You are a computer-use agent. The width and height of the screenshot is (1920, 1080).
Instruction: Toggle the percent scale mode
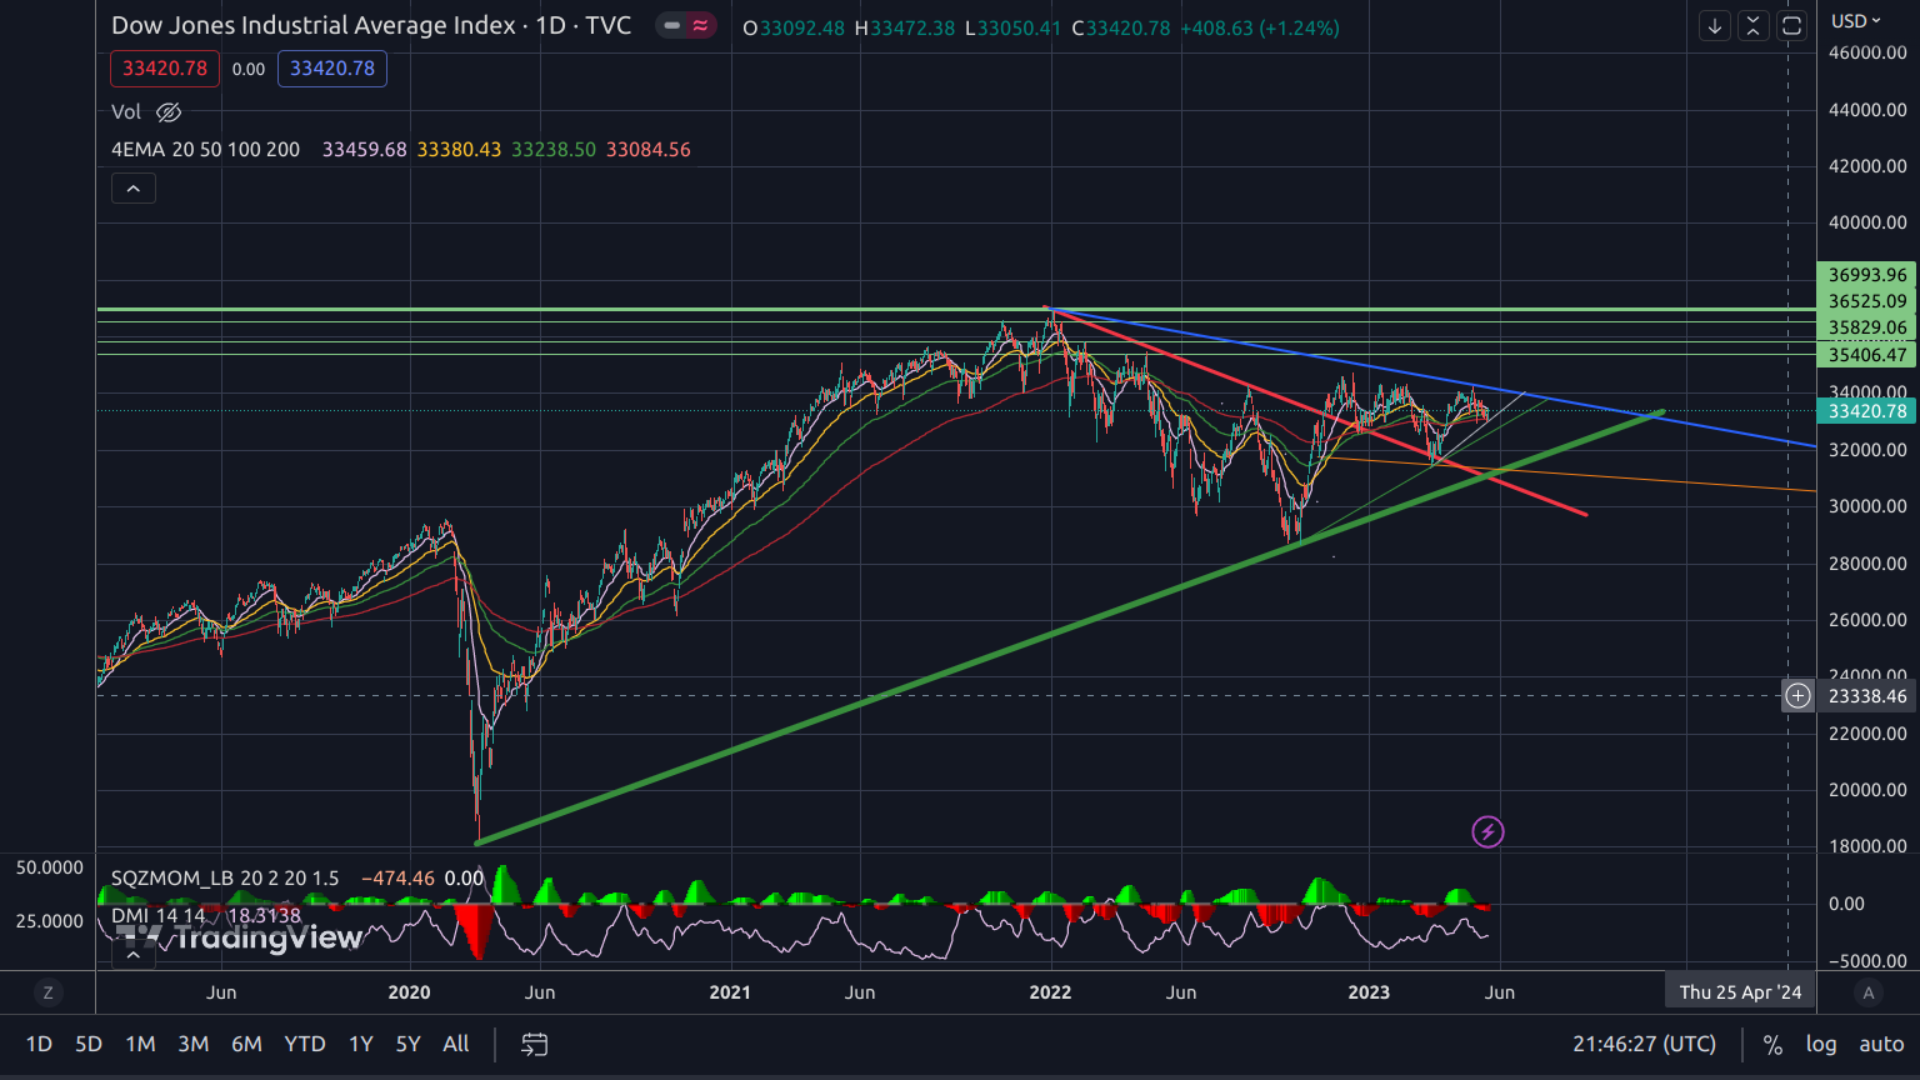pos(1773,1045)
